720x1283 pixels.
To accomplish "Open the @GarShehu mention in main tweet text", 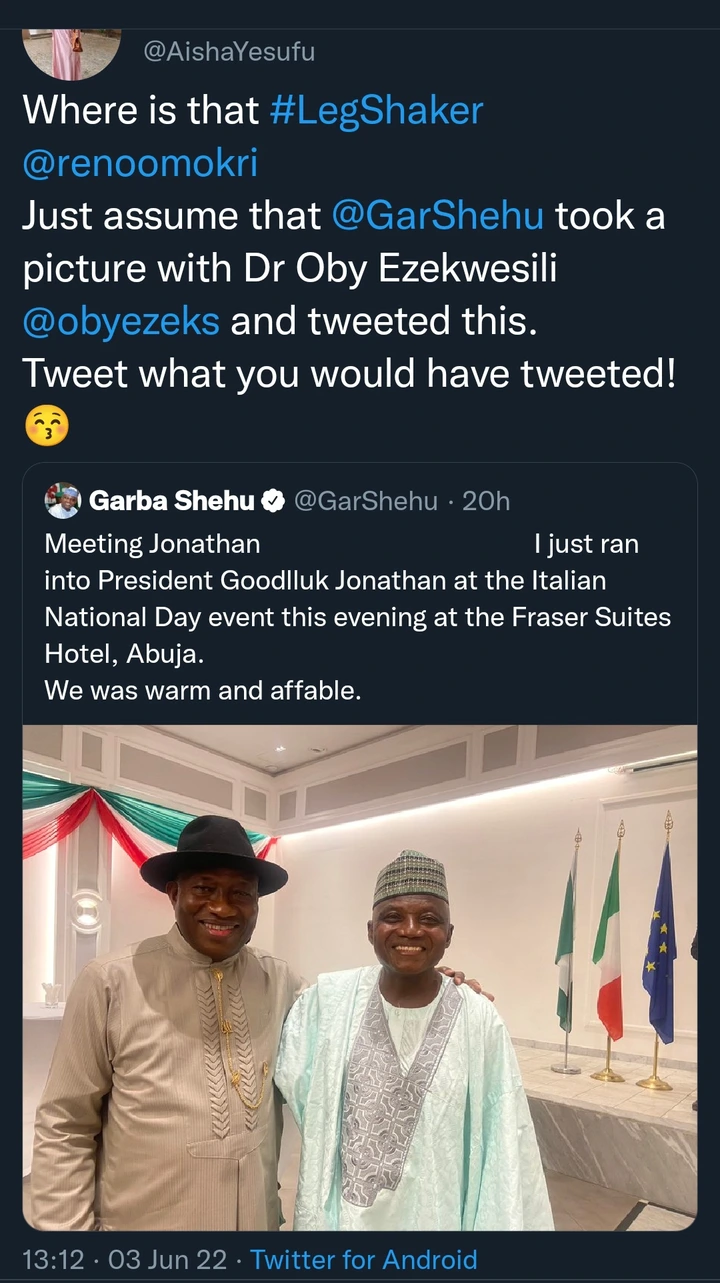I will (x=438, y=216).
